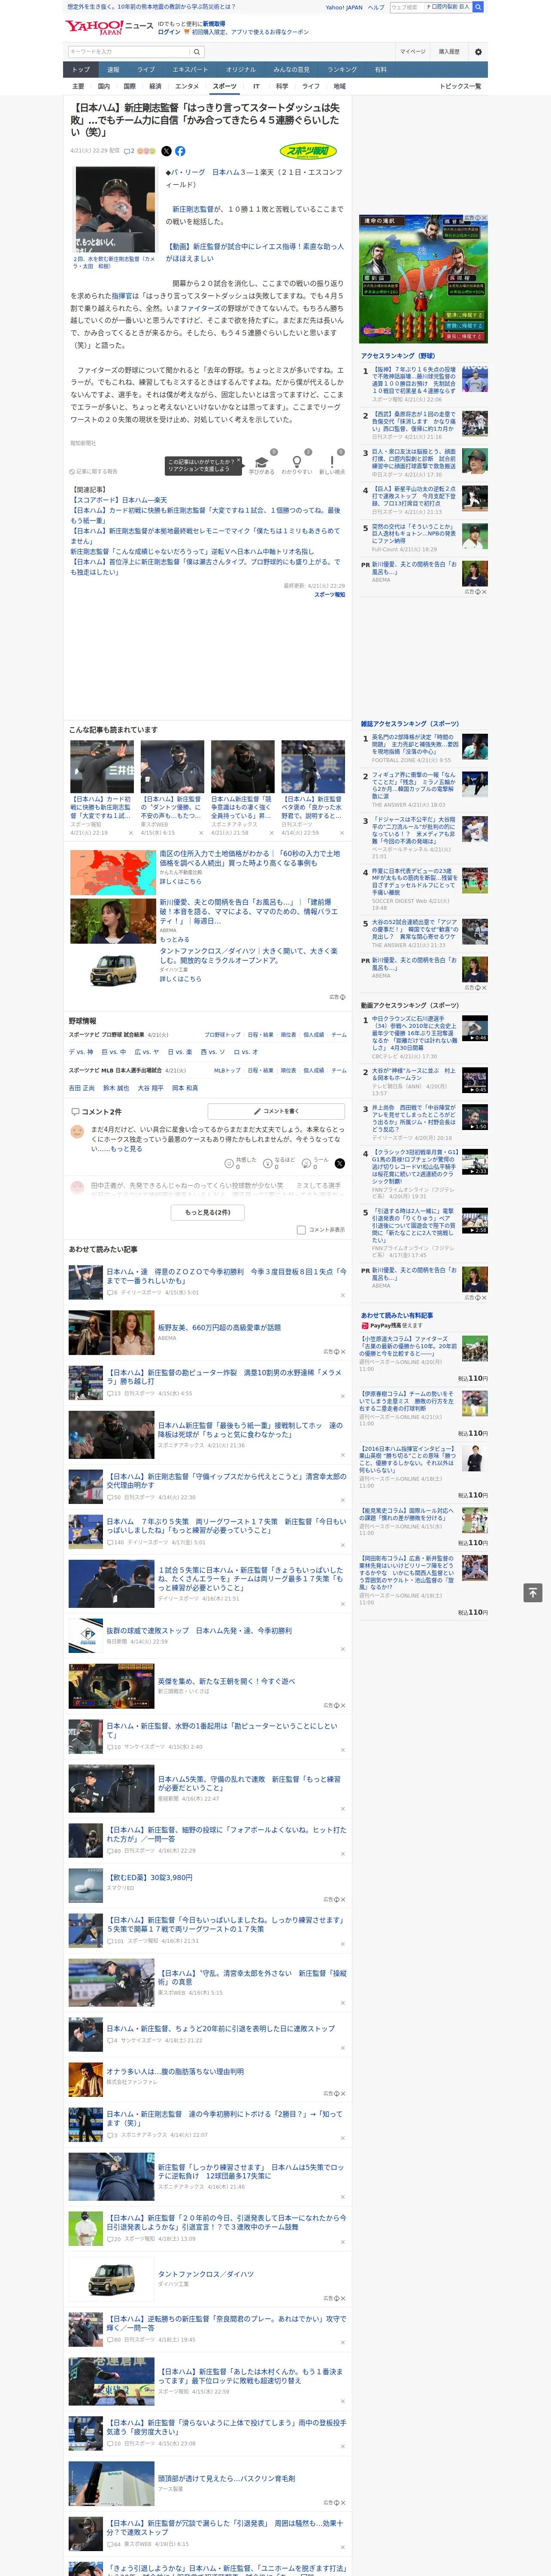Image resolution: width=551 pixels, height=2576 pixels.
Task: Expand first comment with もっと見る link
Action: coord(126,1149)
